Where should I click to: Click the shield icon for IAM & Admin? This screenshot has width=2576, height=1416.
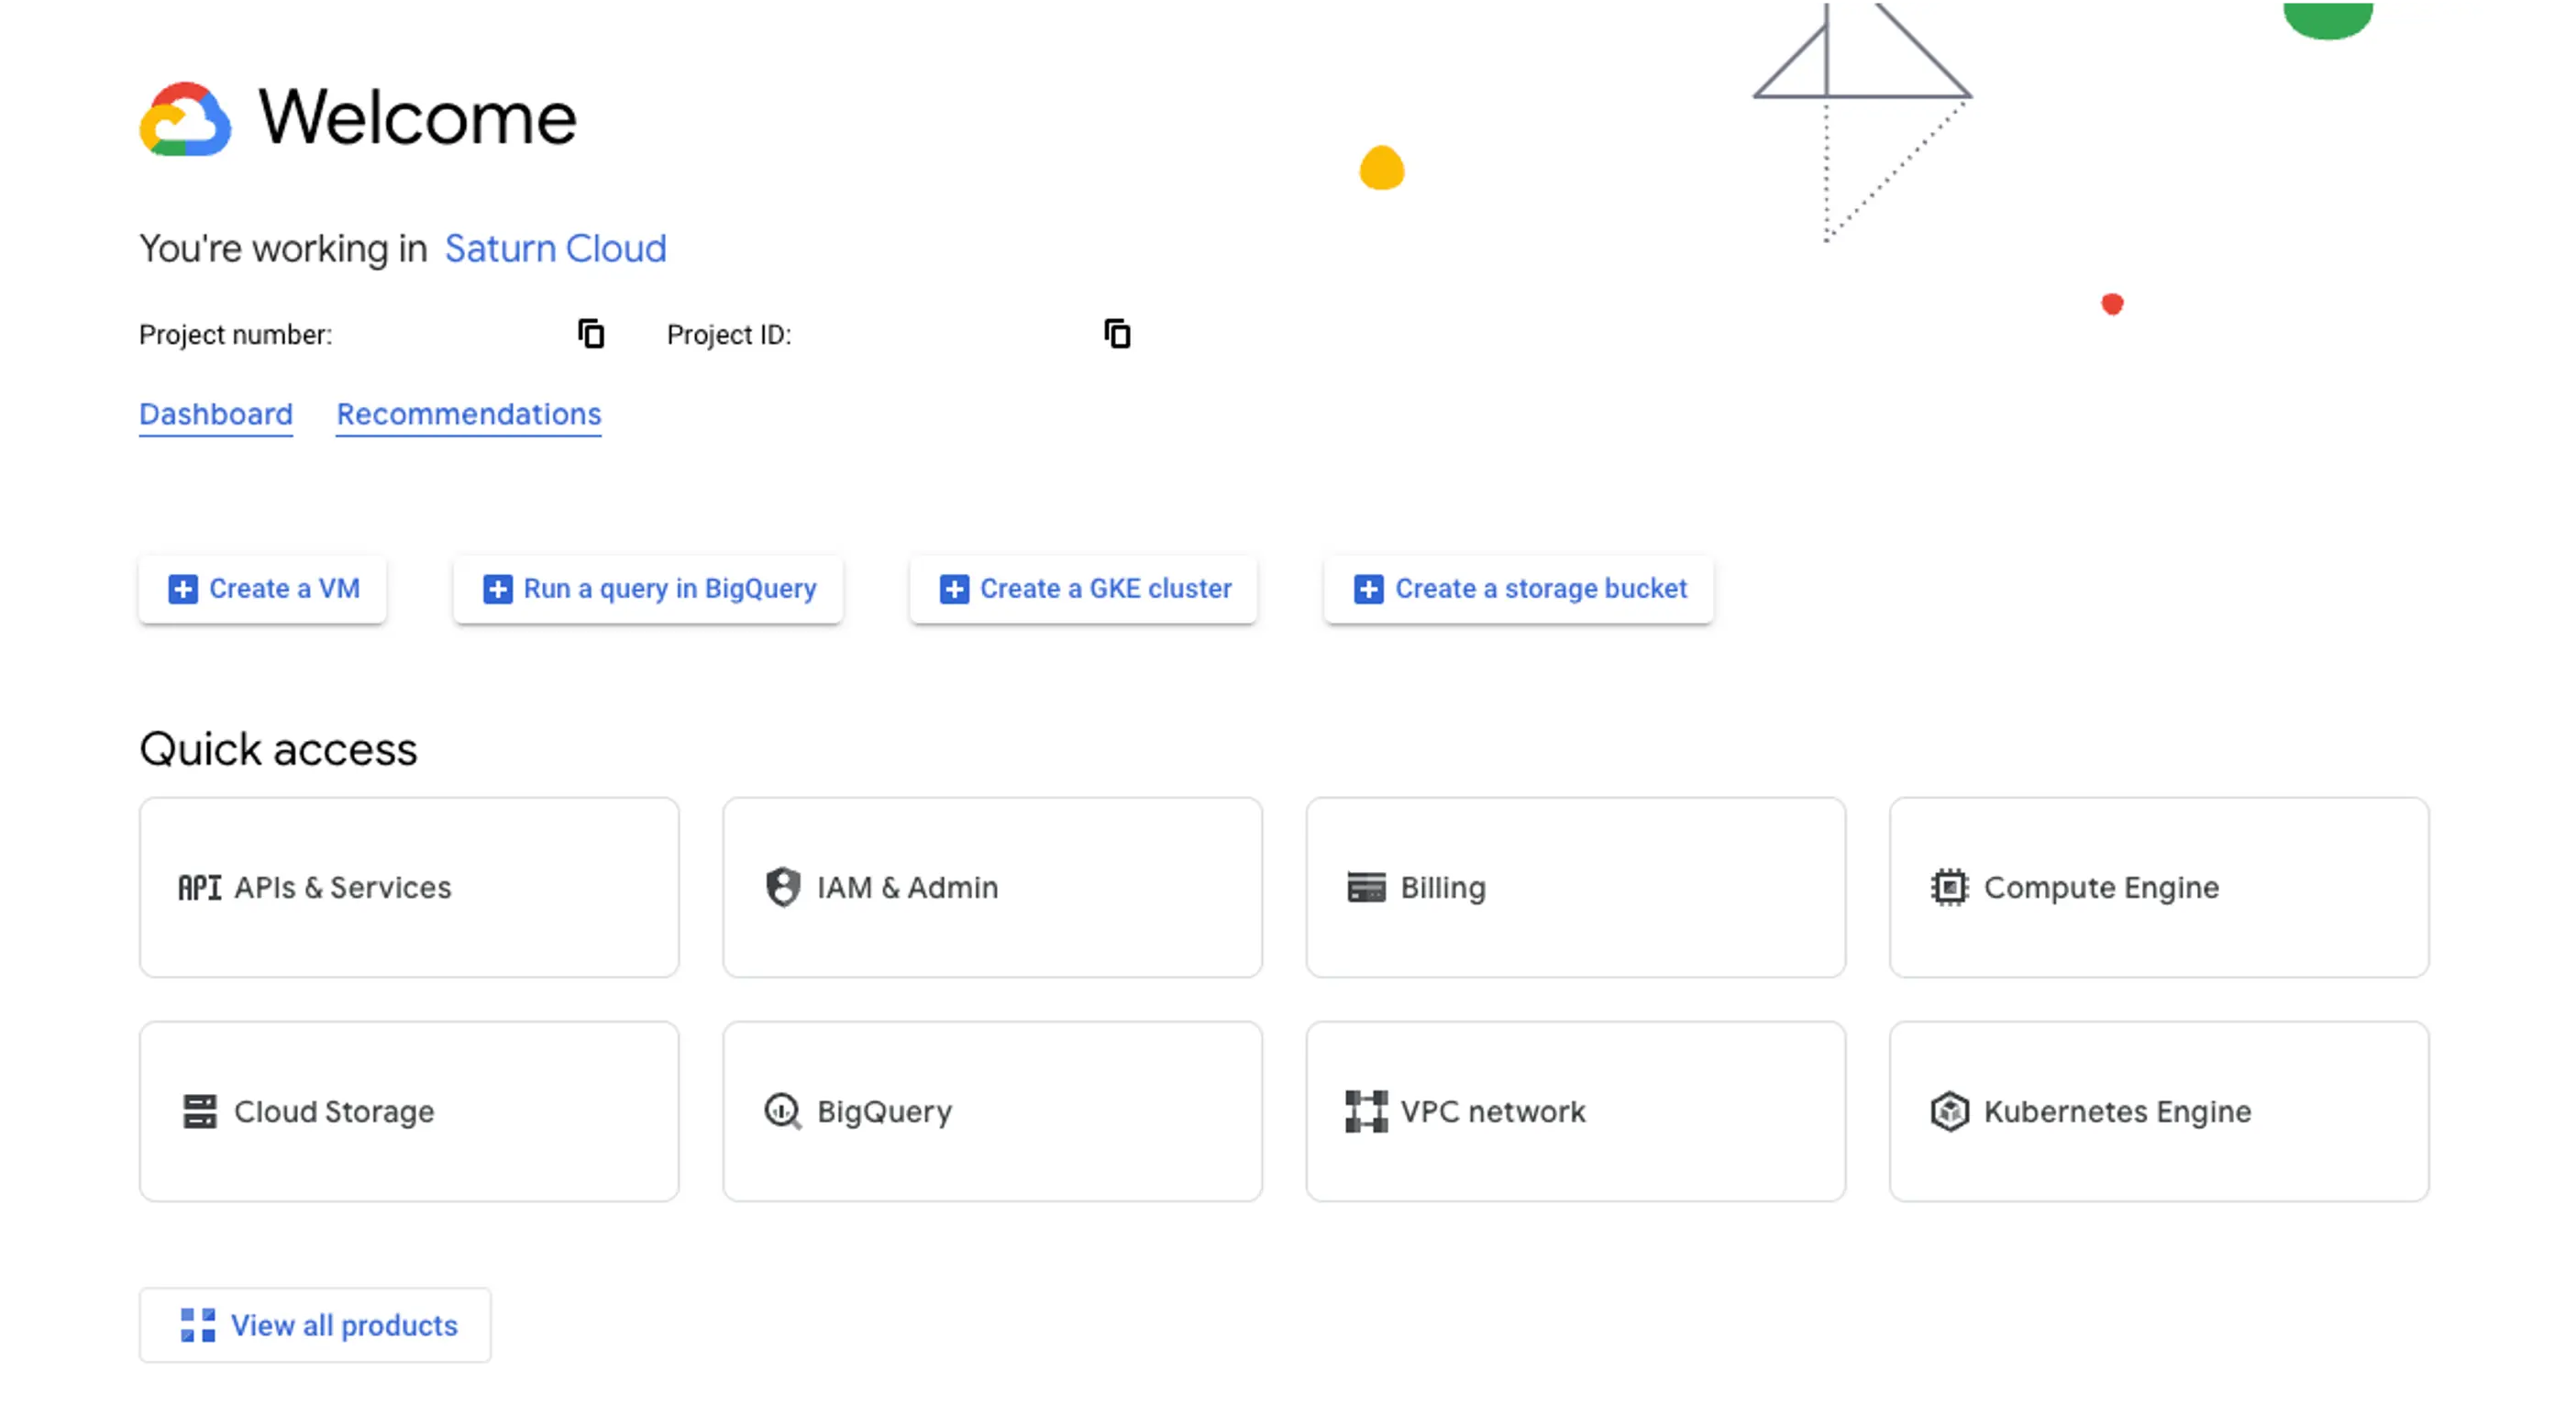[783, 887]
